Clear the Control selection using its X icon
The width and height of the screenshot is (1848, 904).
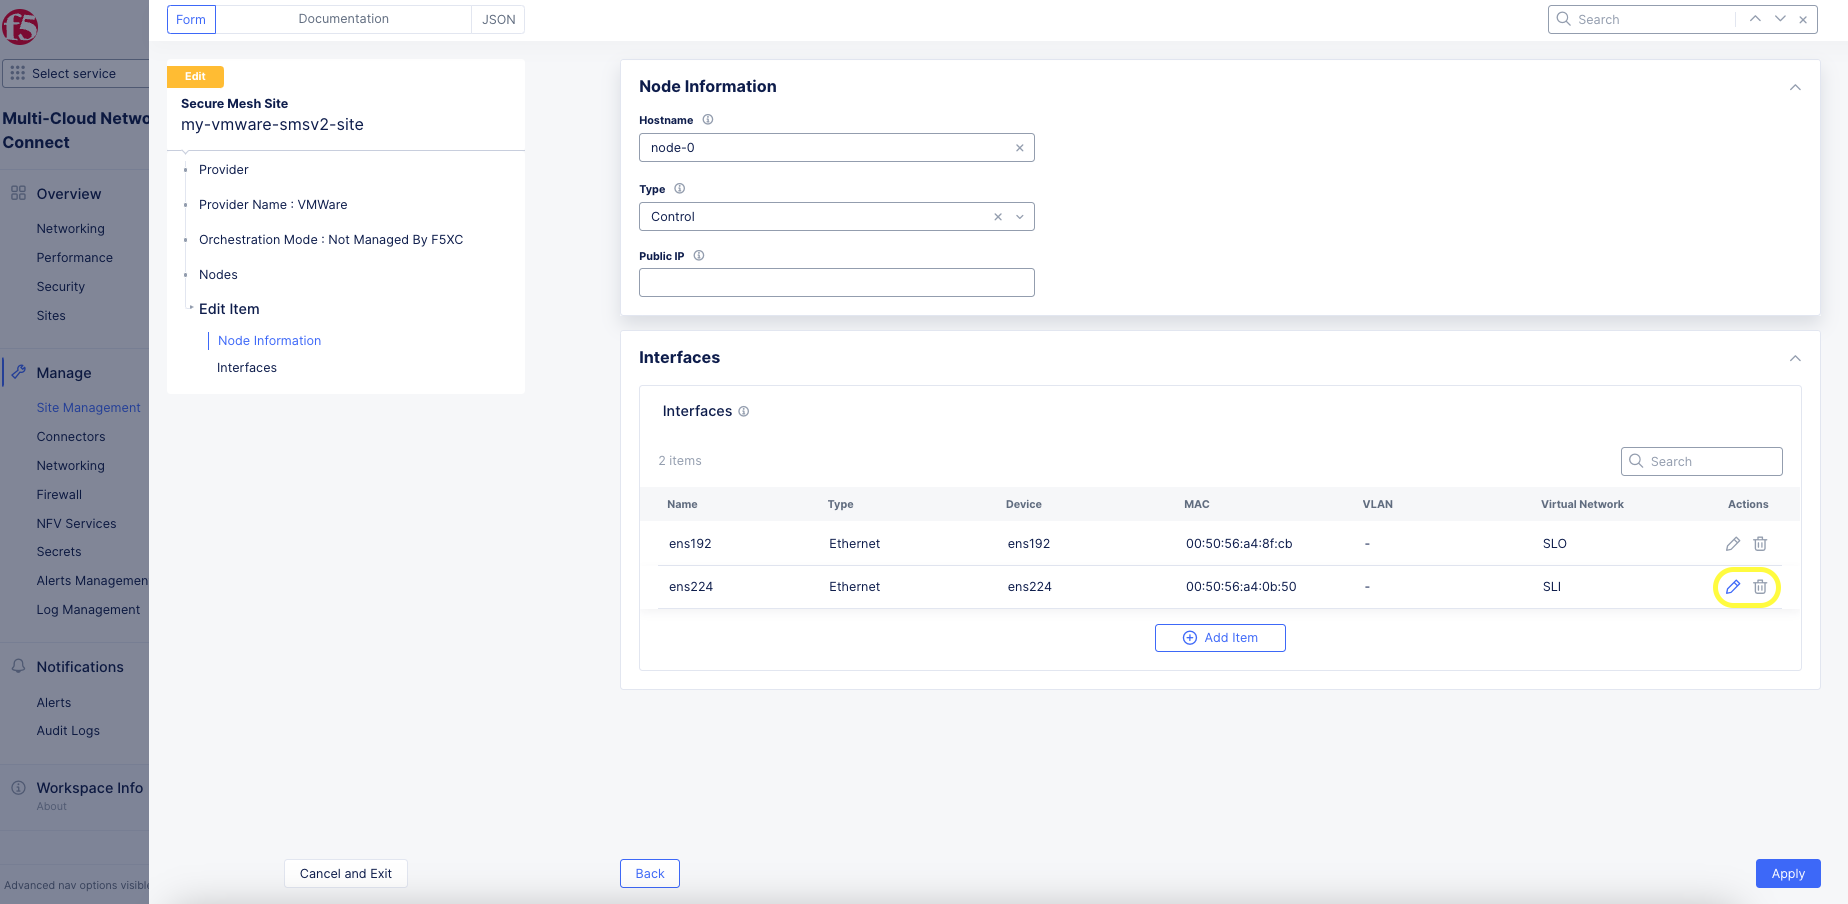(x=997, y=216)
